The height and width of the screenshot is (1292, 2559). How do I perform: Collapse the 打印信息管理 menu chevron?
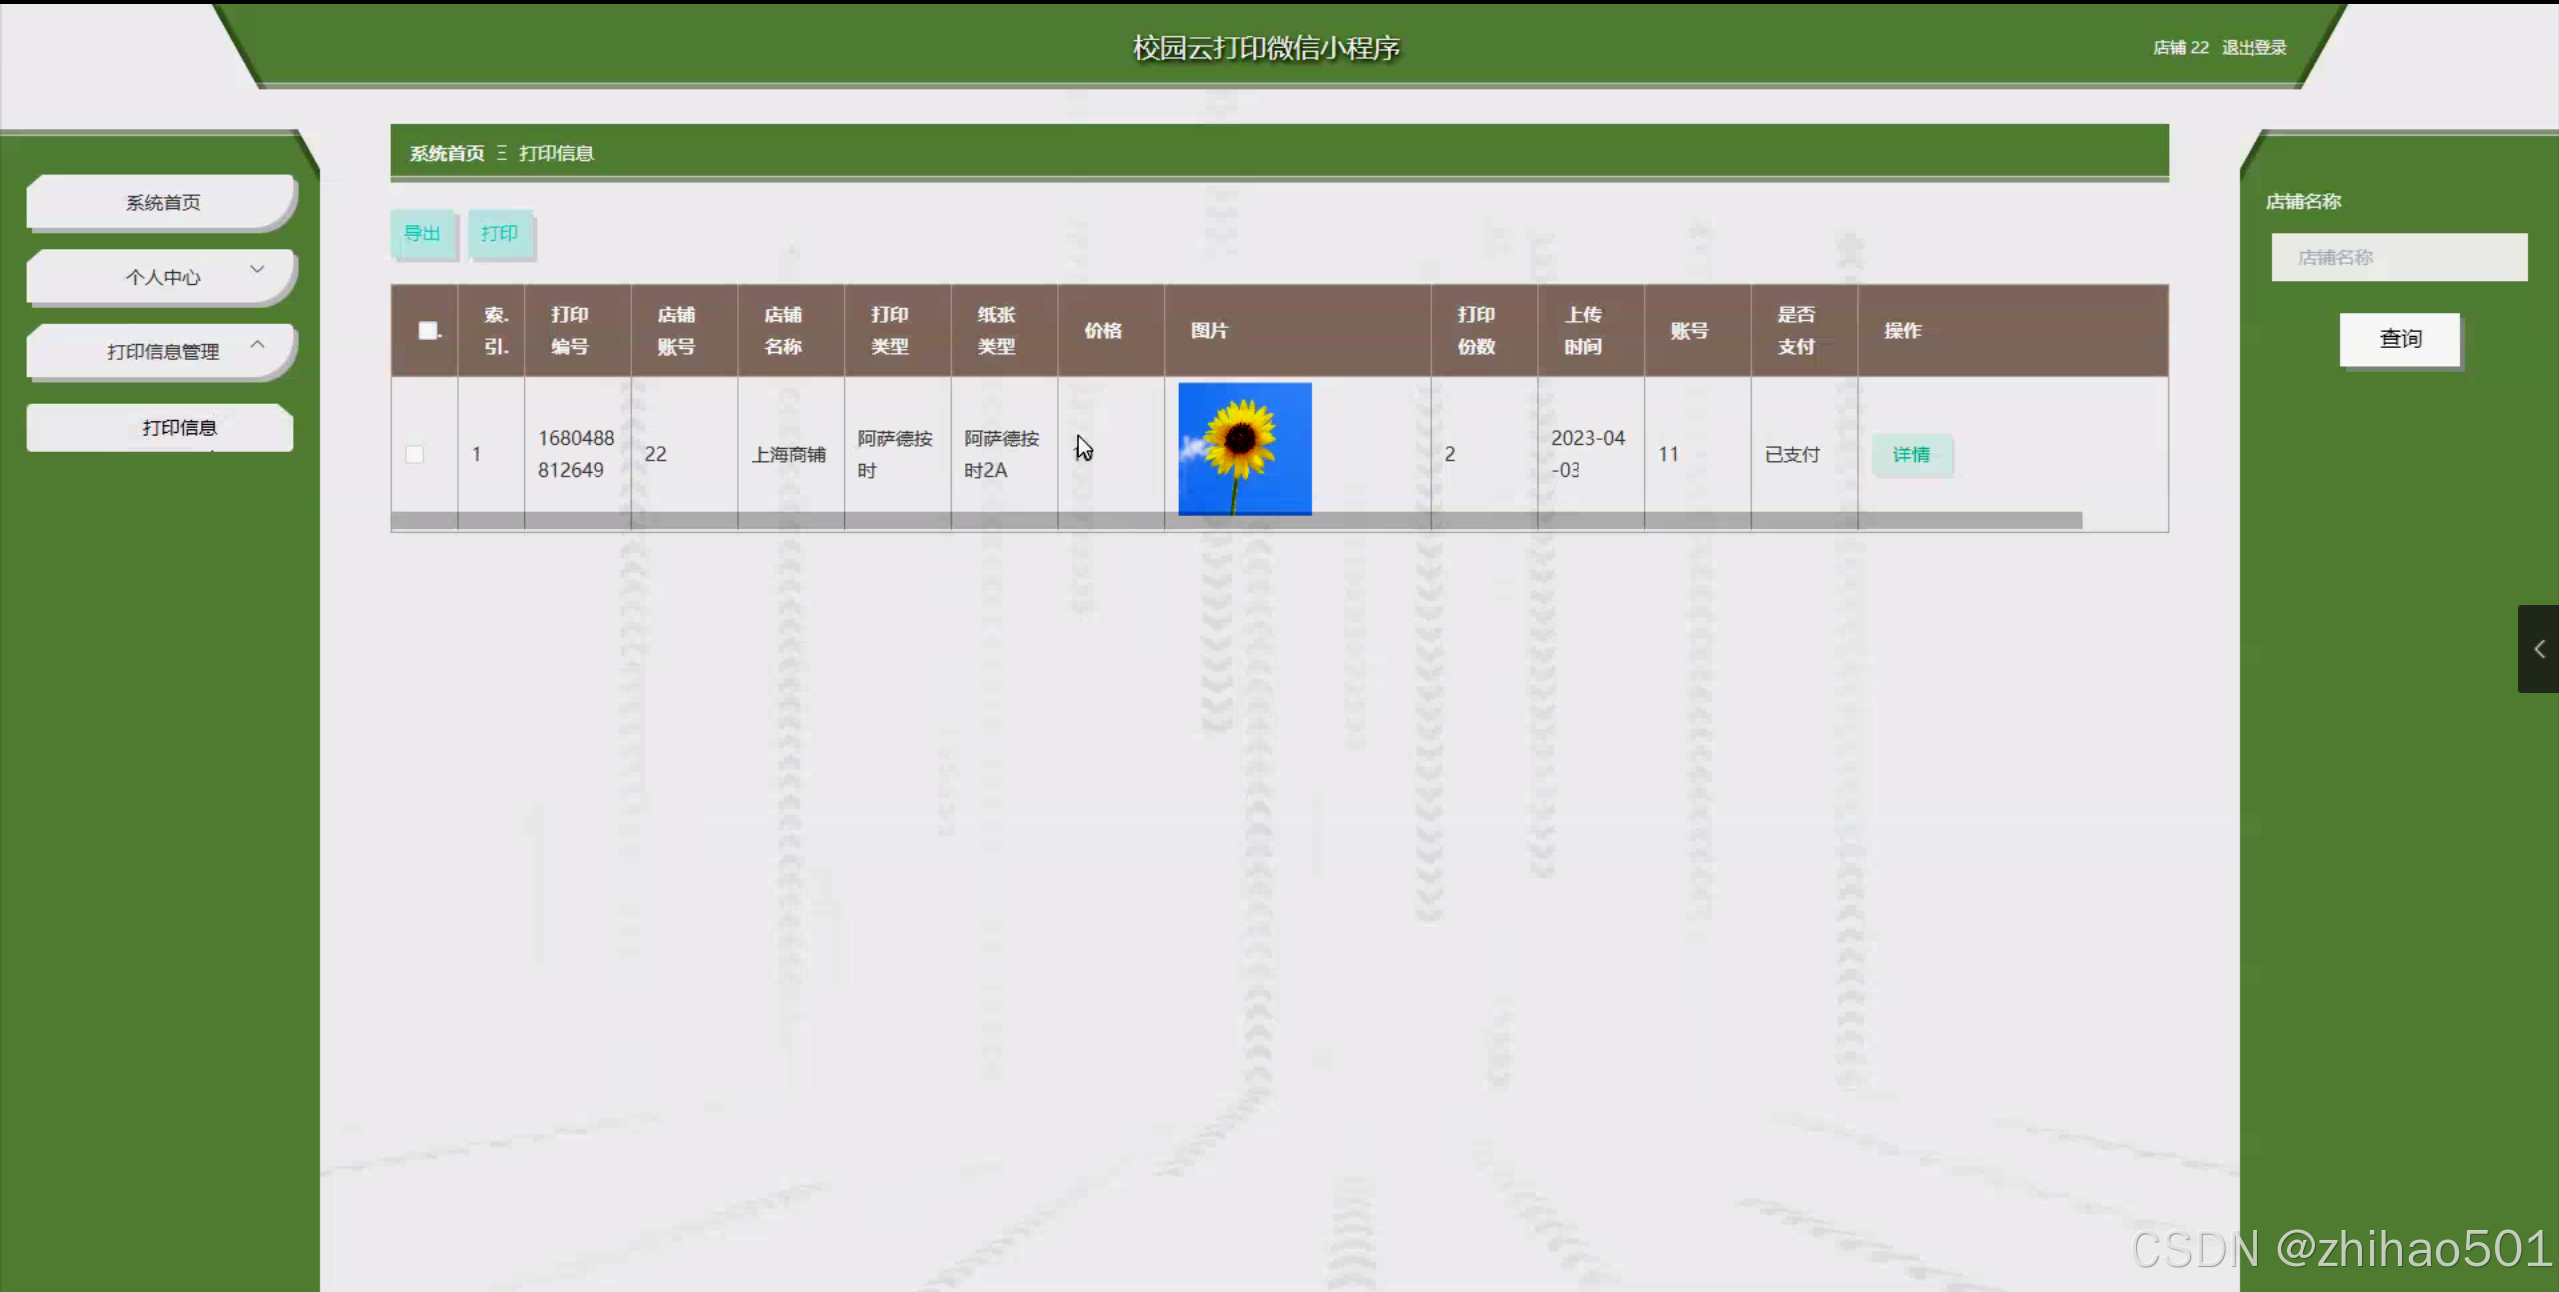click(257, 345)
